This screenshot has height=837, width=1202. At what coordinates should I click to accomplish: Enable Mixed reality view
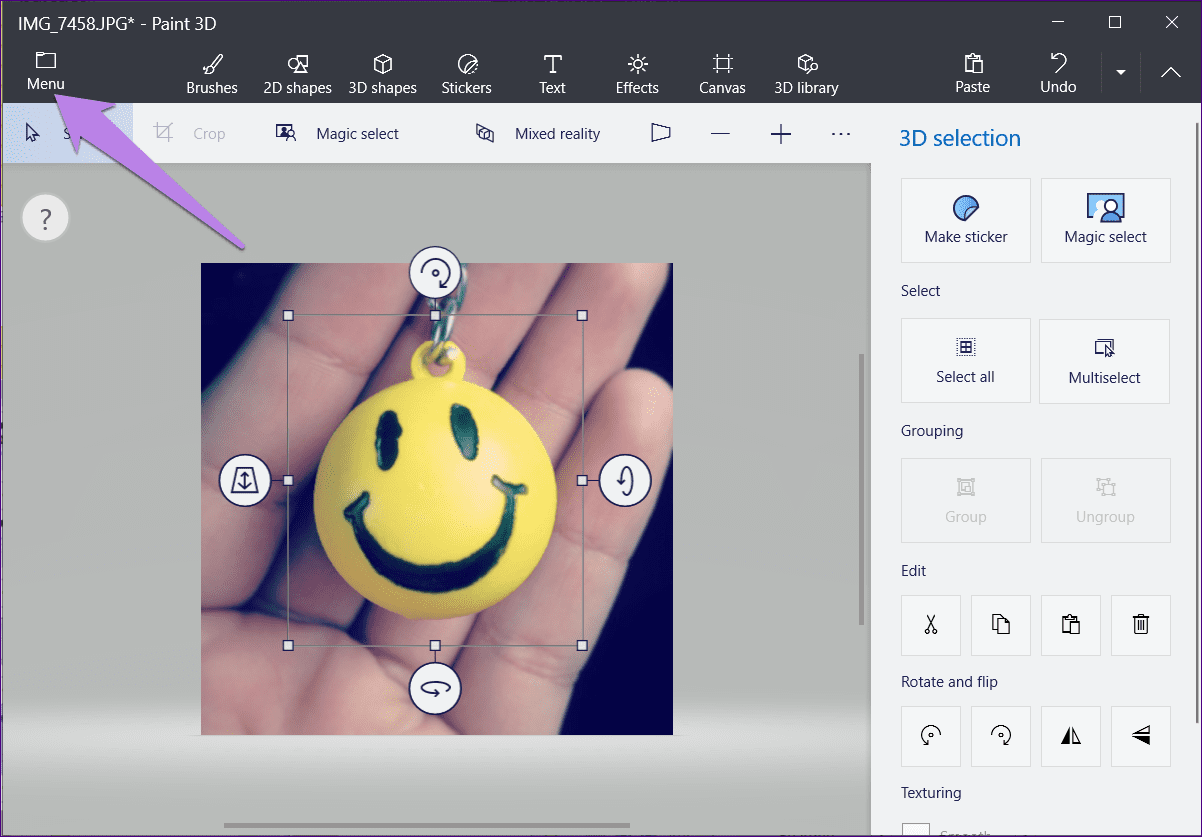click(x=538, y=133)
